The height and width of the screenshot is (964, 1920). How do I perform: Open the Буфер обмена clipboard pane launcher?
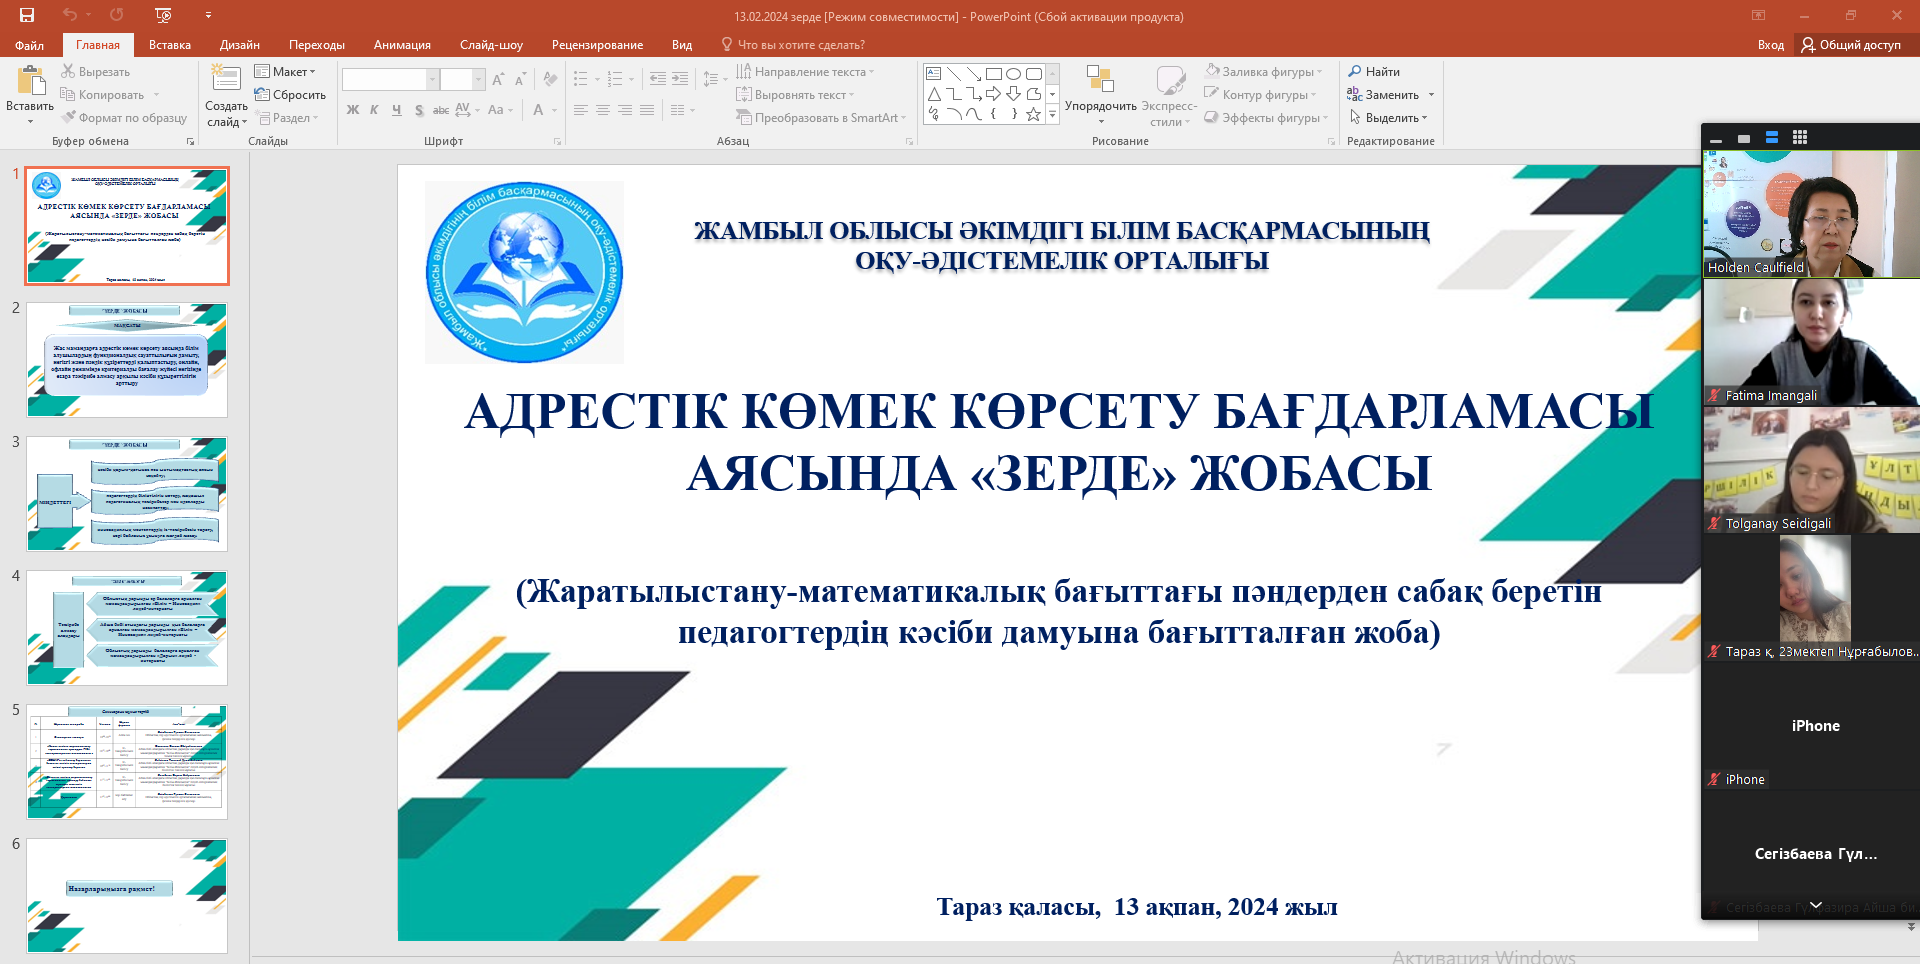point(190,142)
